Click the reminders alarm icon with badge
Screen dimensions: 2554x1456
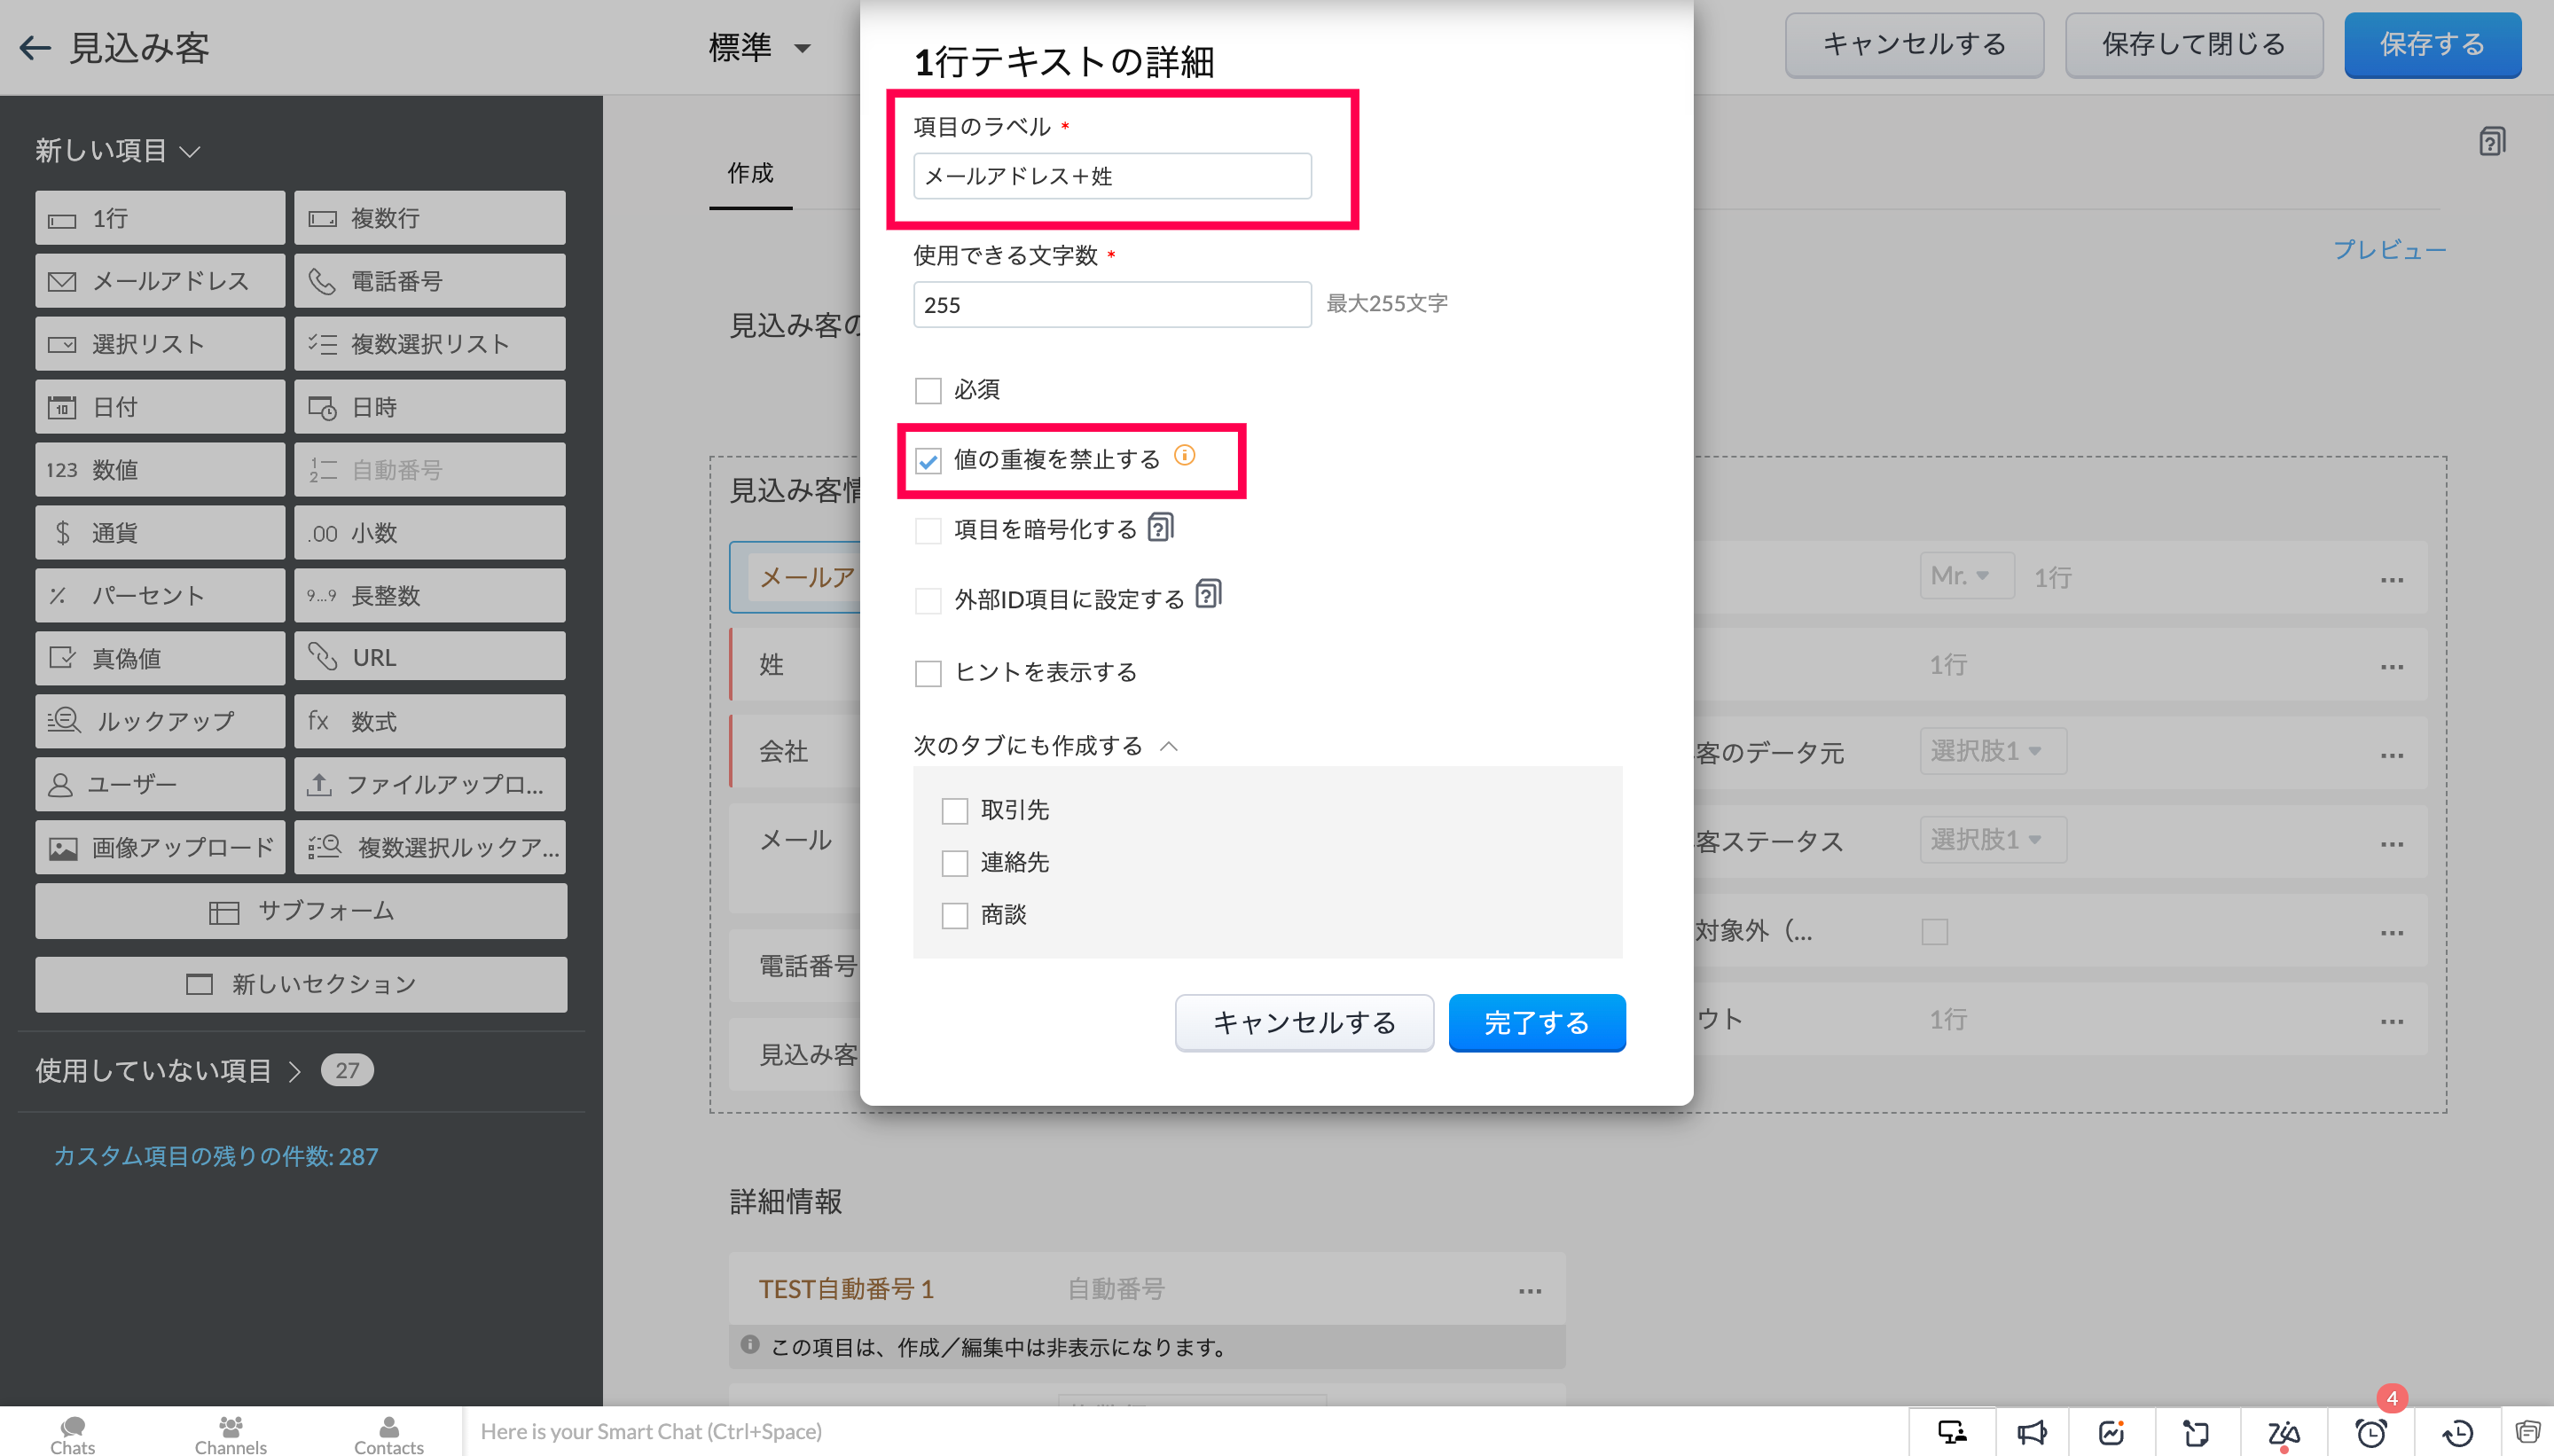pos(2370,1432)
